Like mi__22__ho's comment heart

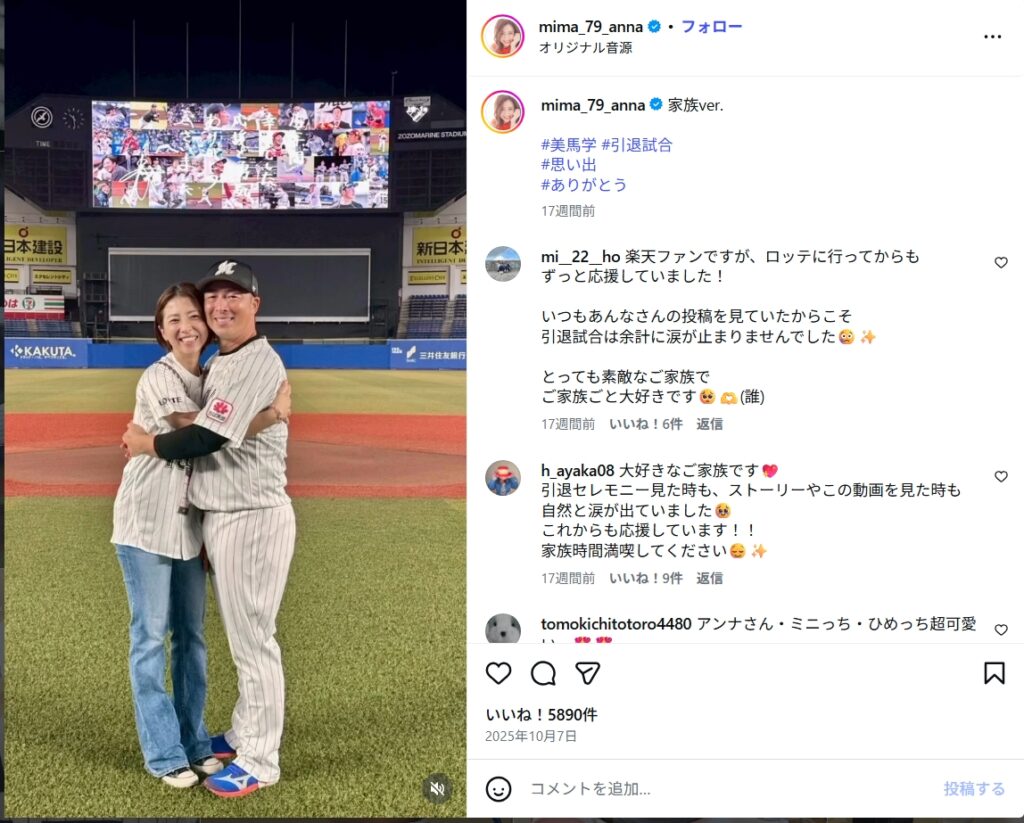1000,263
